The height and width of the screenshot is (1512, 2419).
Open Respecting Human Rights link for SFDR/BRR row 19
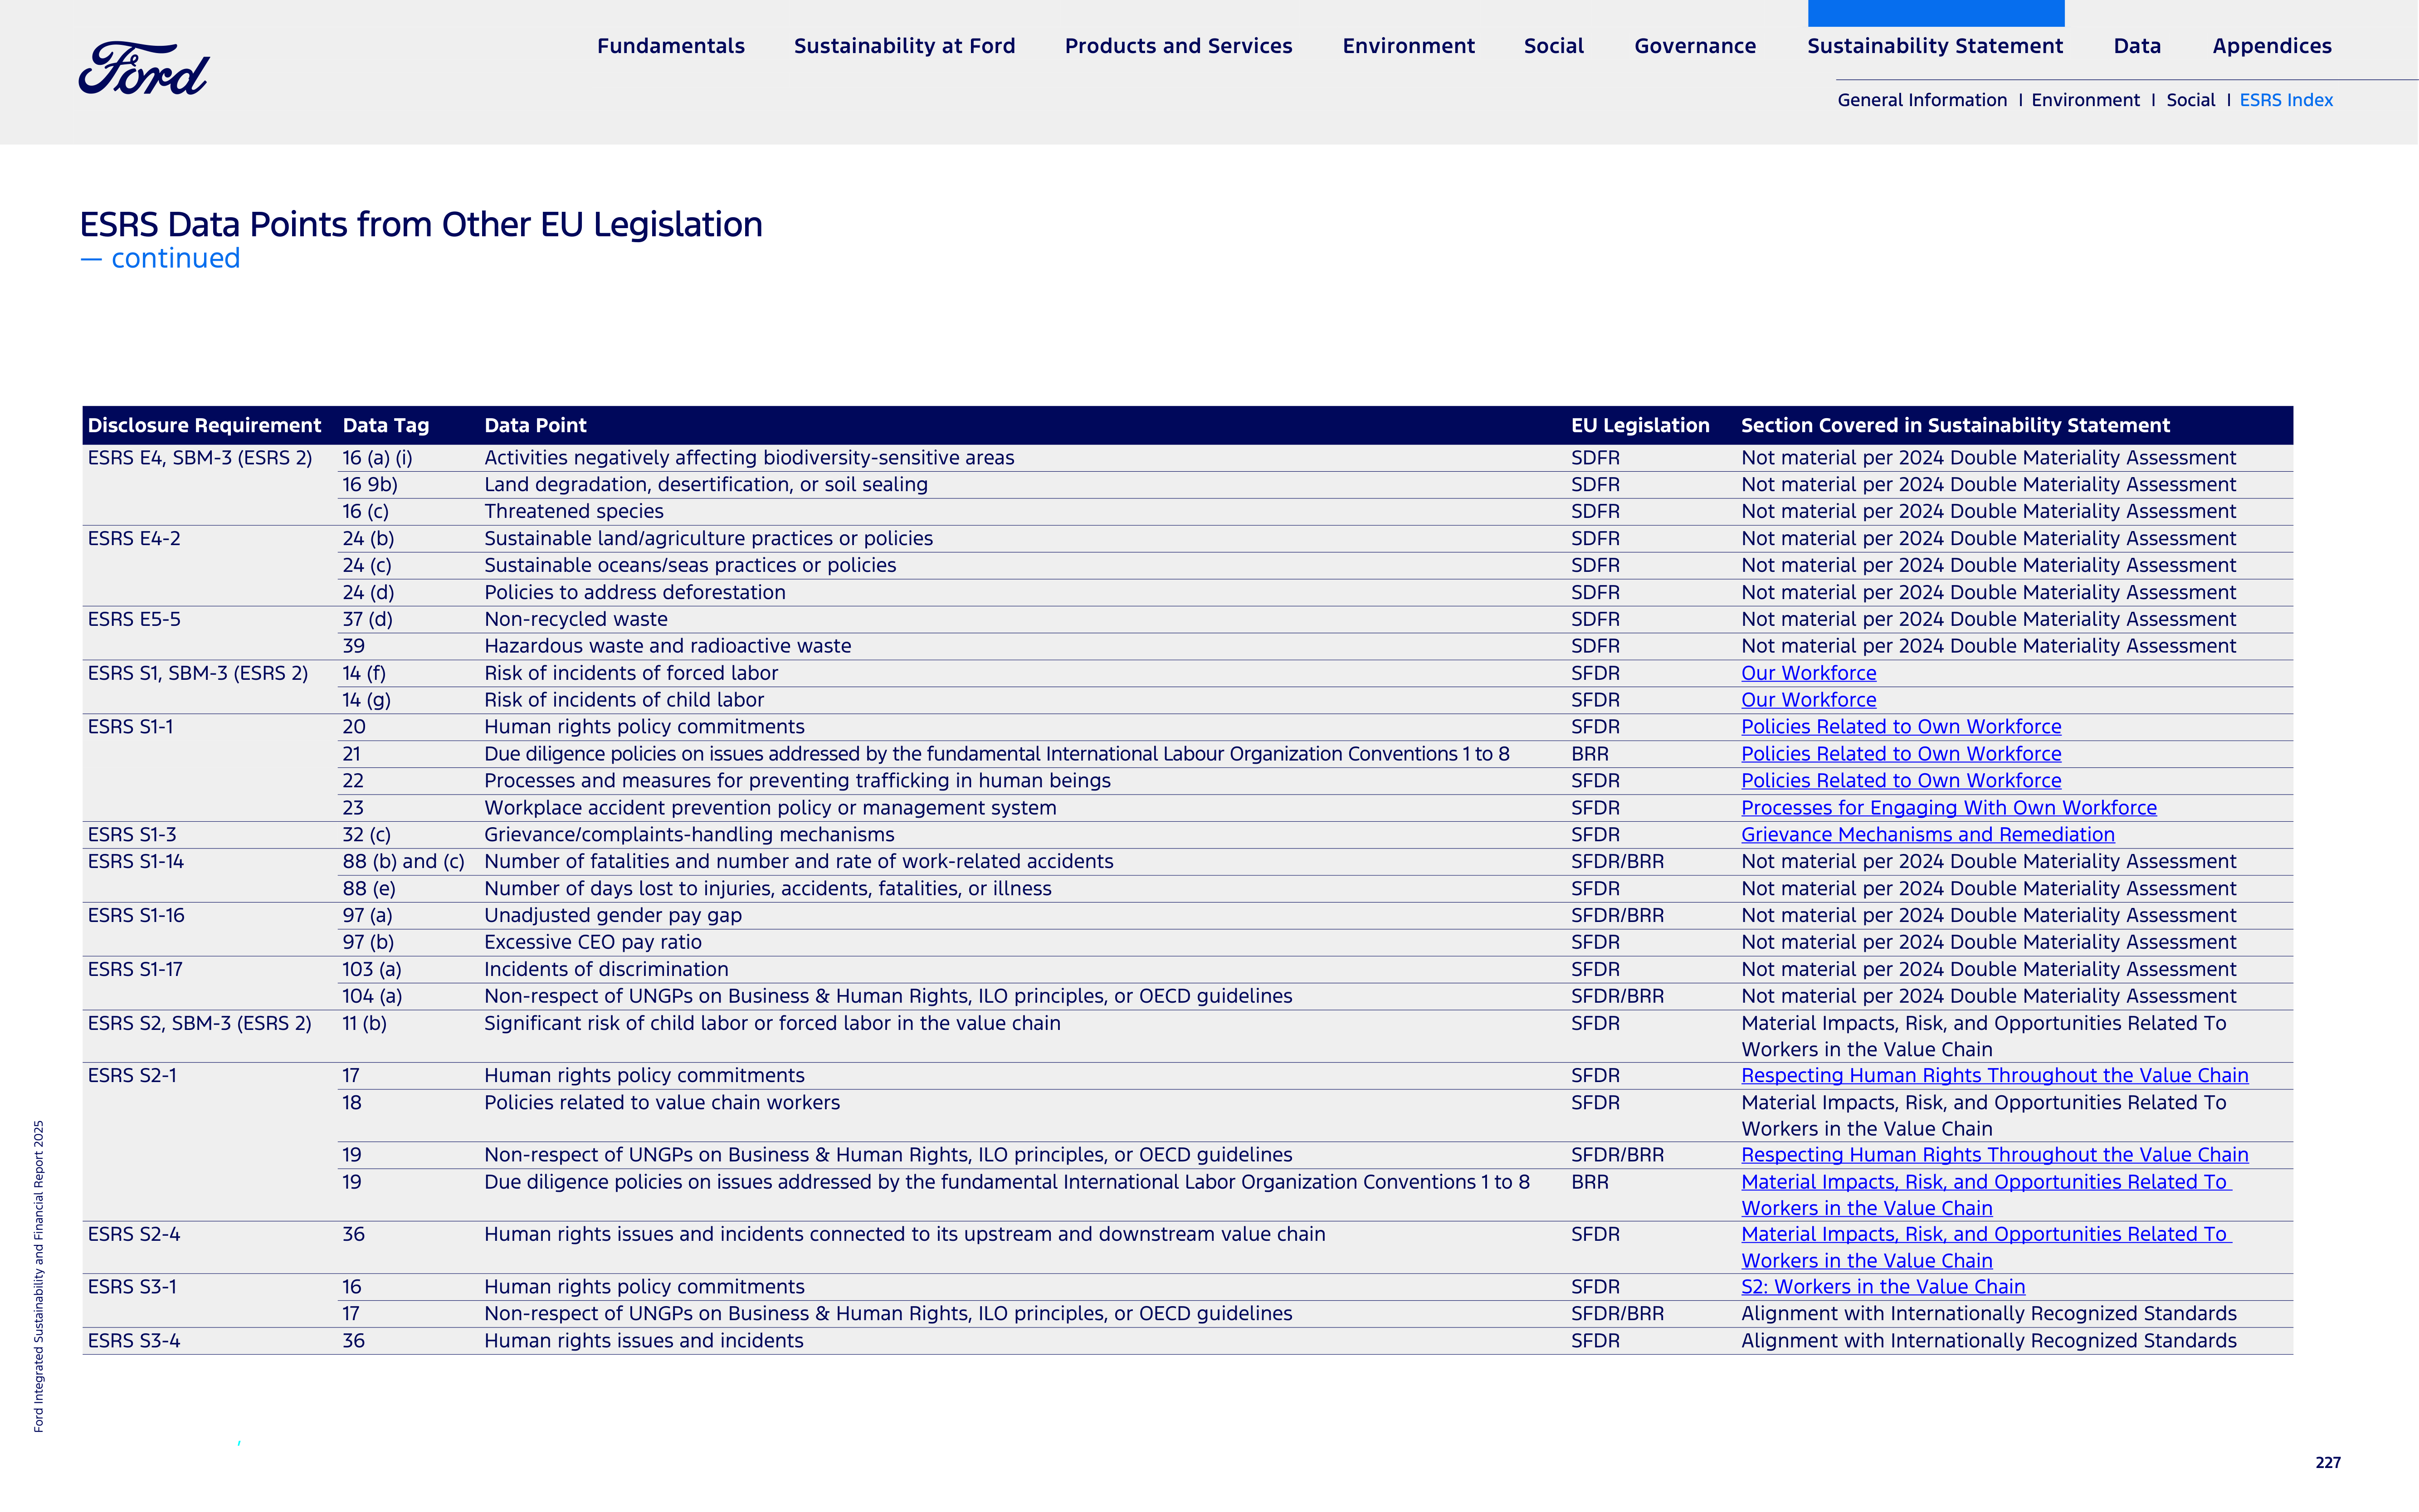(1995, 1155)
